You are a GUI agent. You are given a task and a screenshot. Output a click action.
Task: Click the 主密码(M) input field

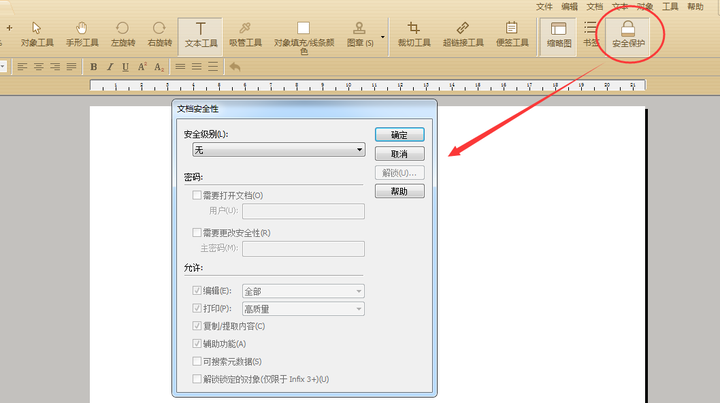pyautogui.click(x=304, y=249)
